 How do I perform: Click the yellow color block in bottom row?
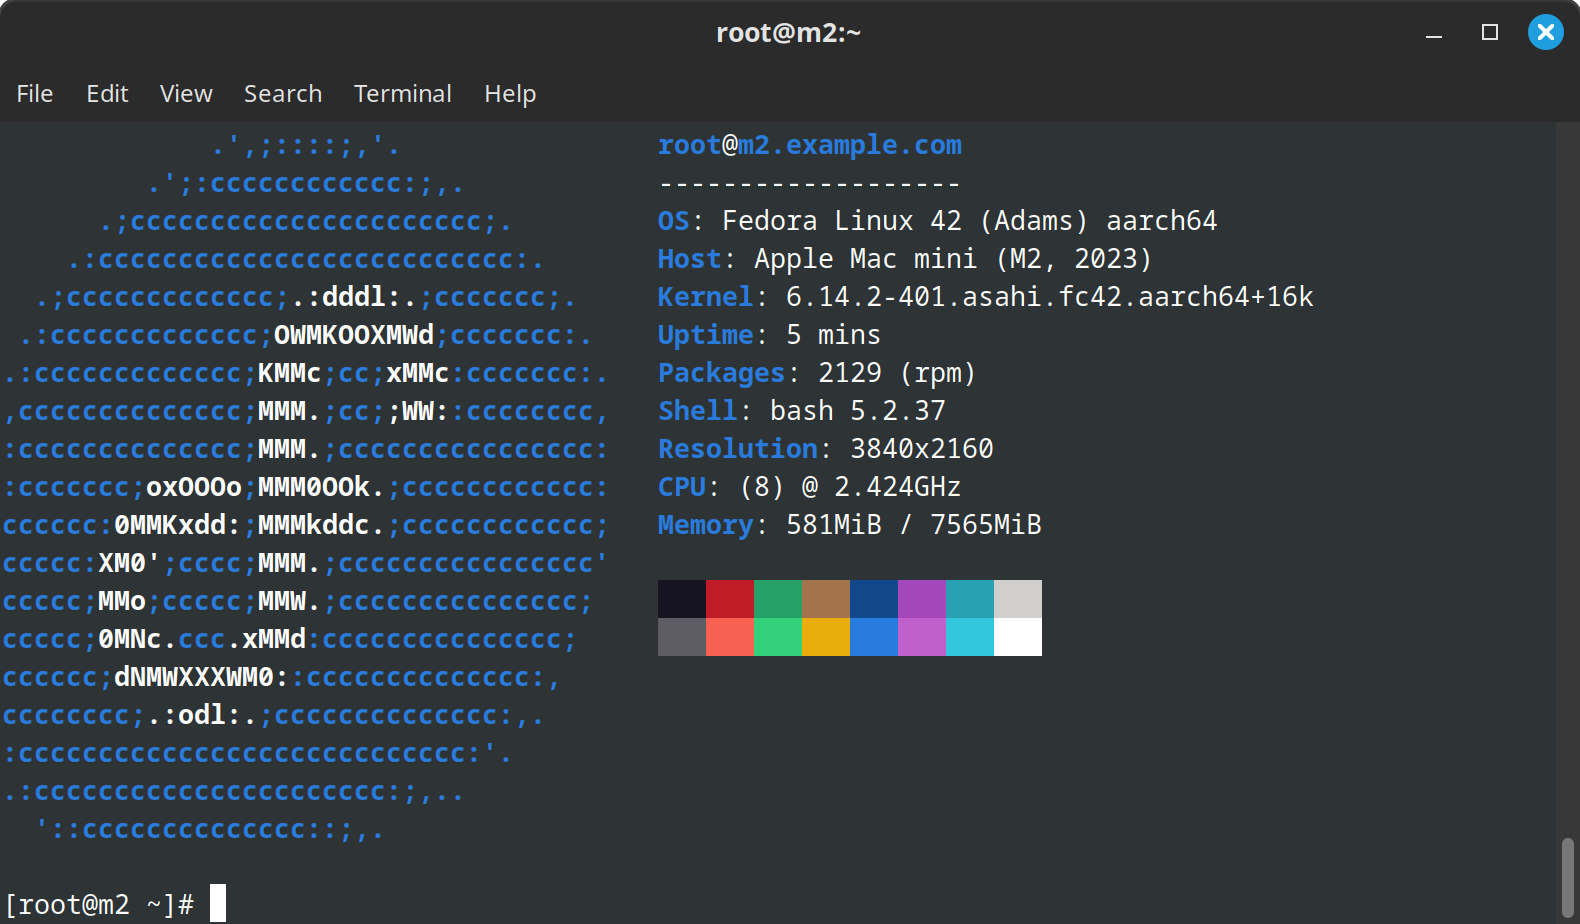pyautogui.click(x=826, y=637)
